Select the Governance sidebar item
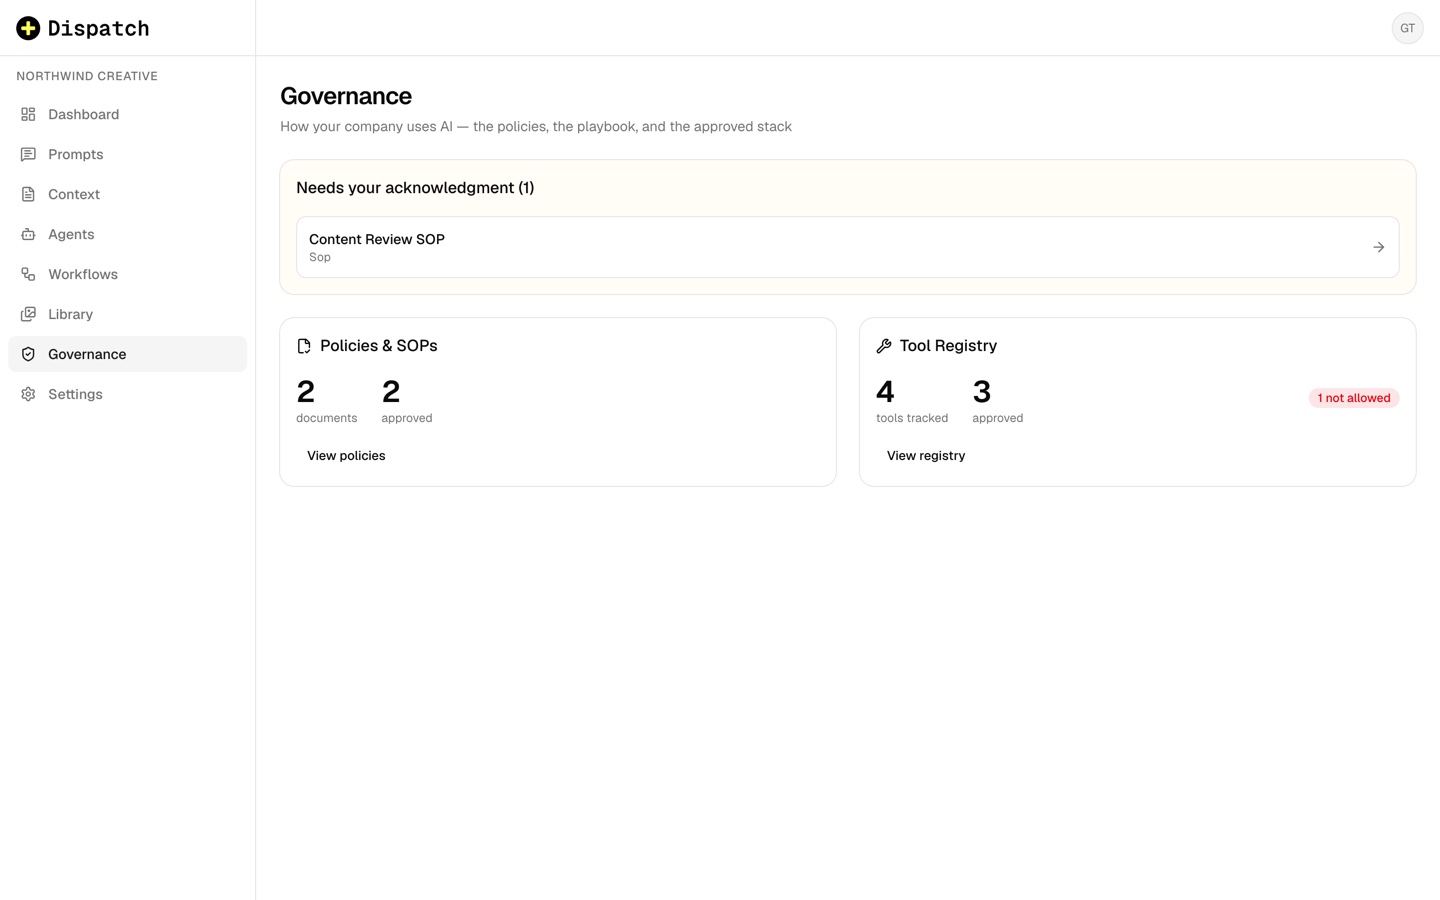The image size is (1440, 900). [x=127, y=354]
